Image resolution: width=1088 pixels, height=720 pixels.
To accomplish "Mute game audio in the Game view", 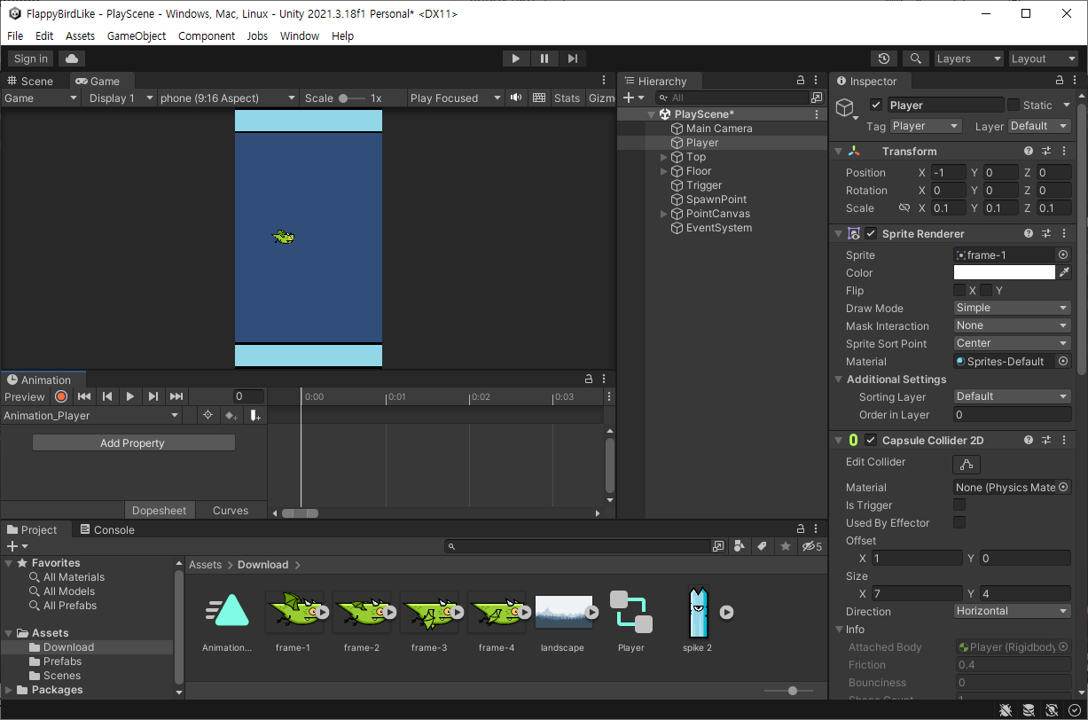I will click(x=516, y=98).
